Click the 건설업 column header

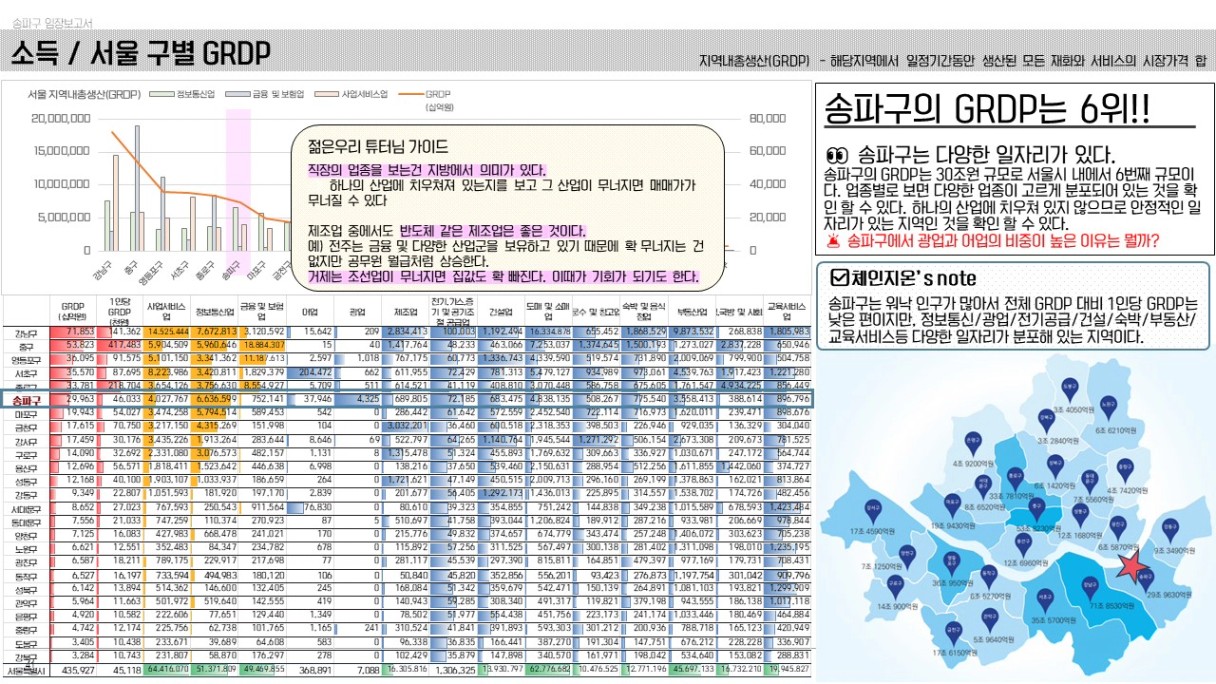click(499, 311)
